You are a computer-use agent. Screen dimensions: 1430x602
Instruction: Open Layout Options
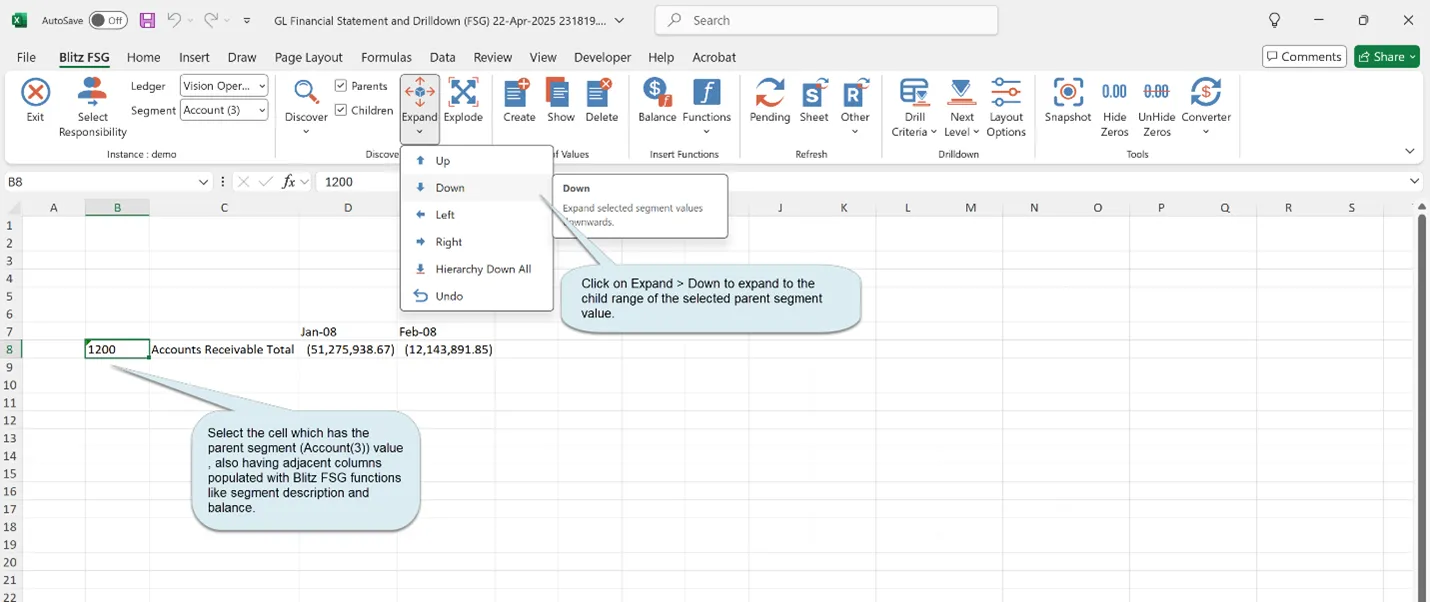(x=1006, y=108)
